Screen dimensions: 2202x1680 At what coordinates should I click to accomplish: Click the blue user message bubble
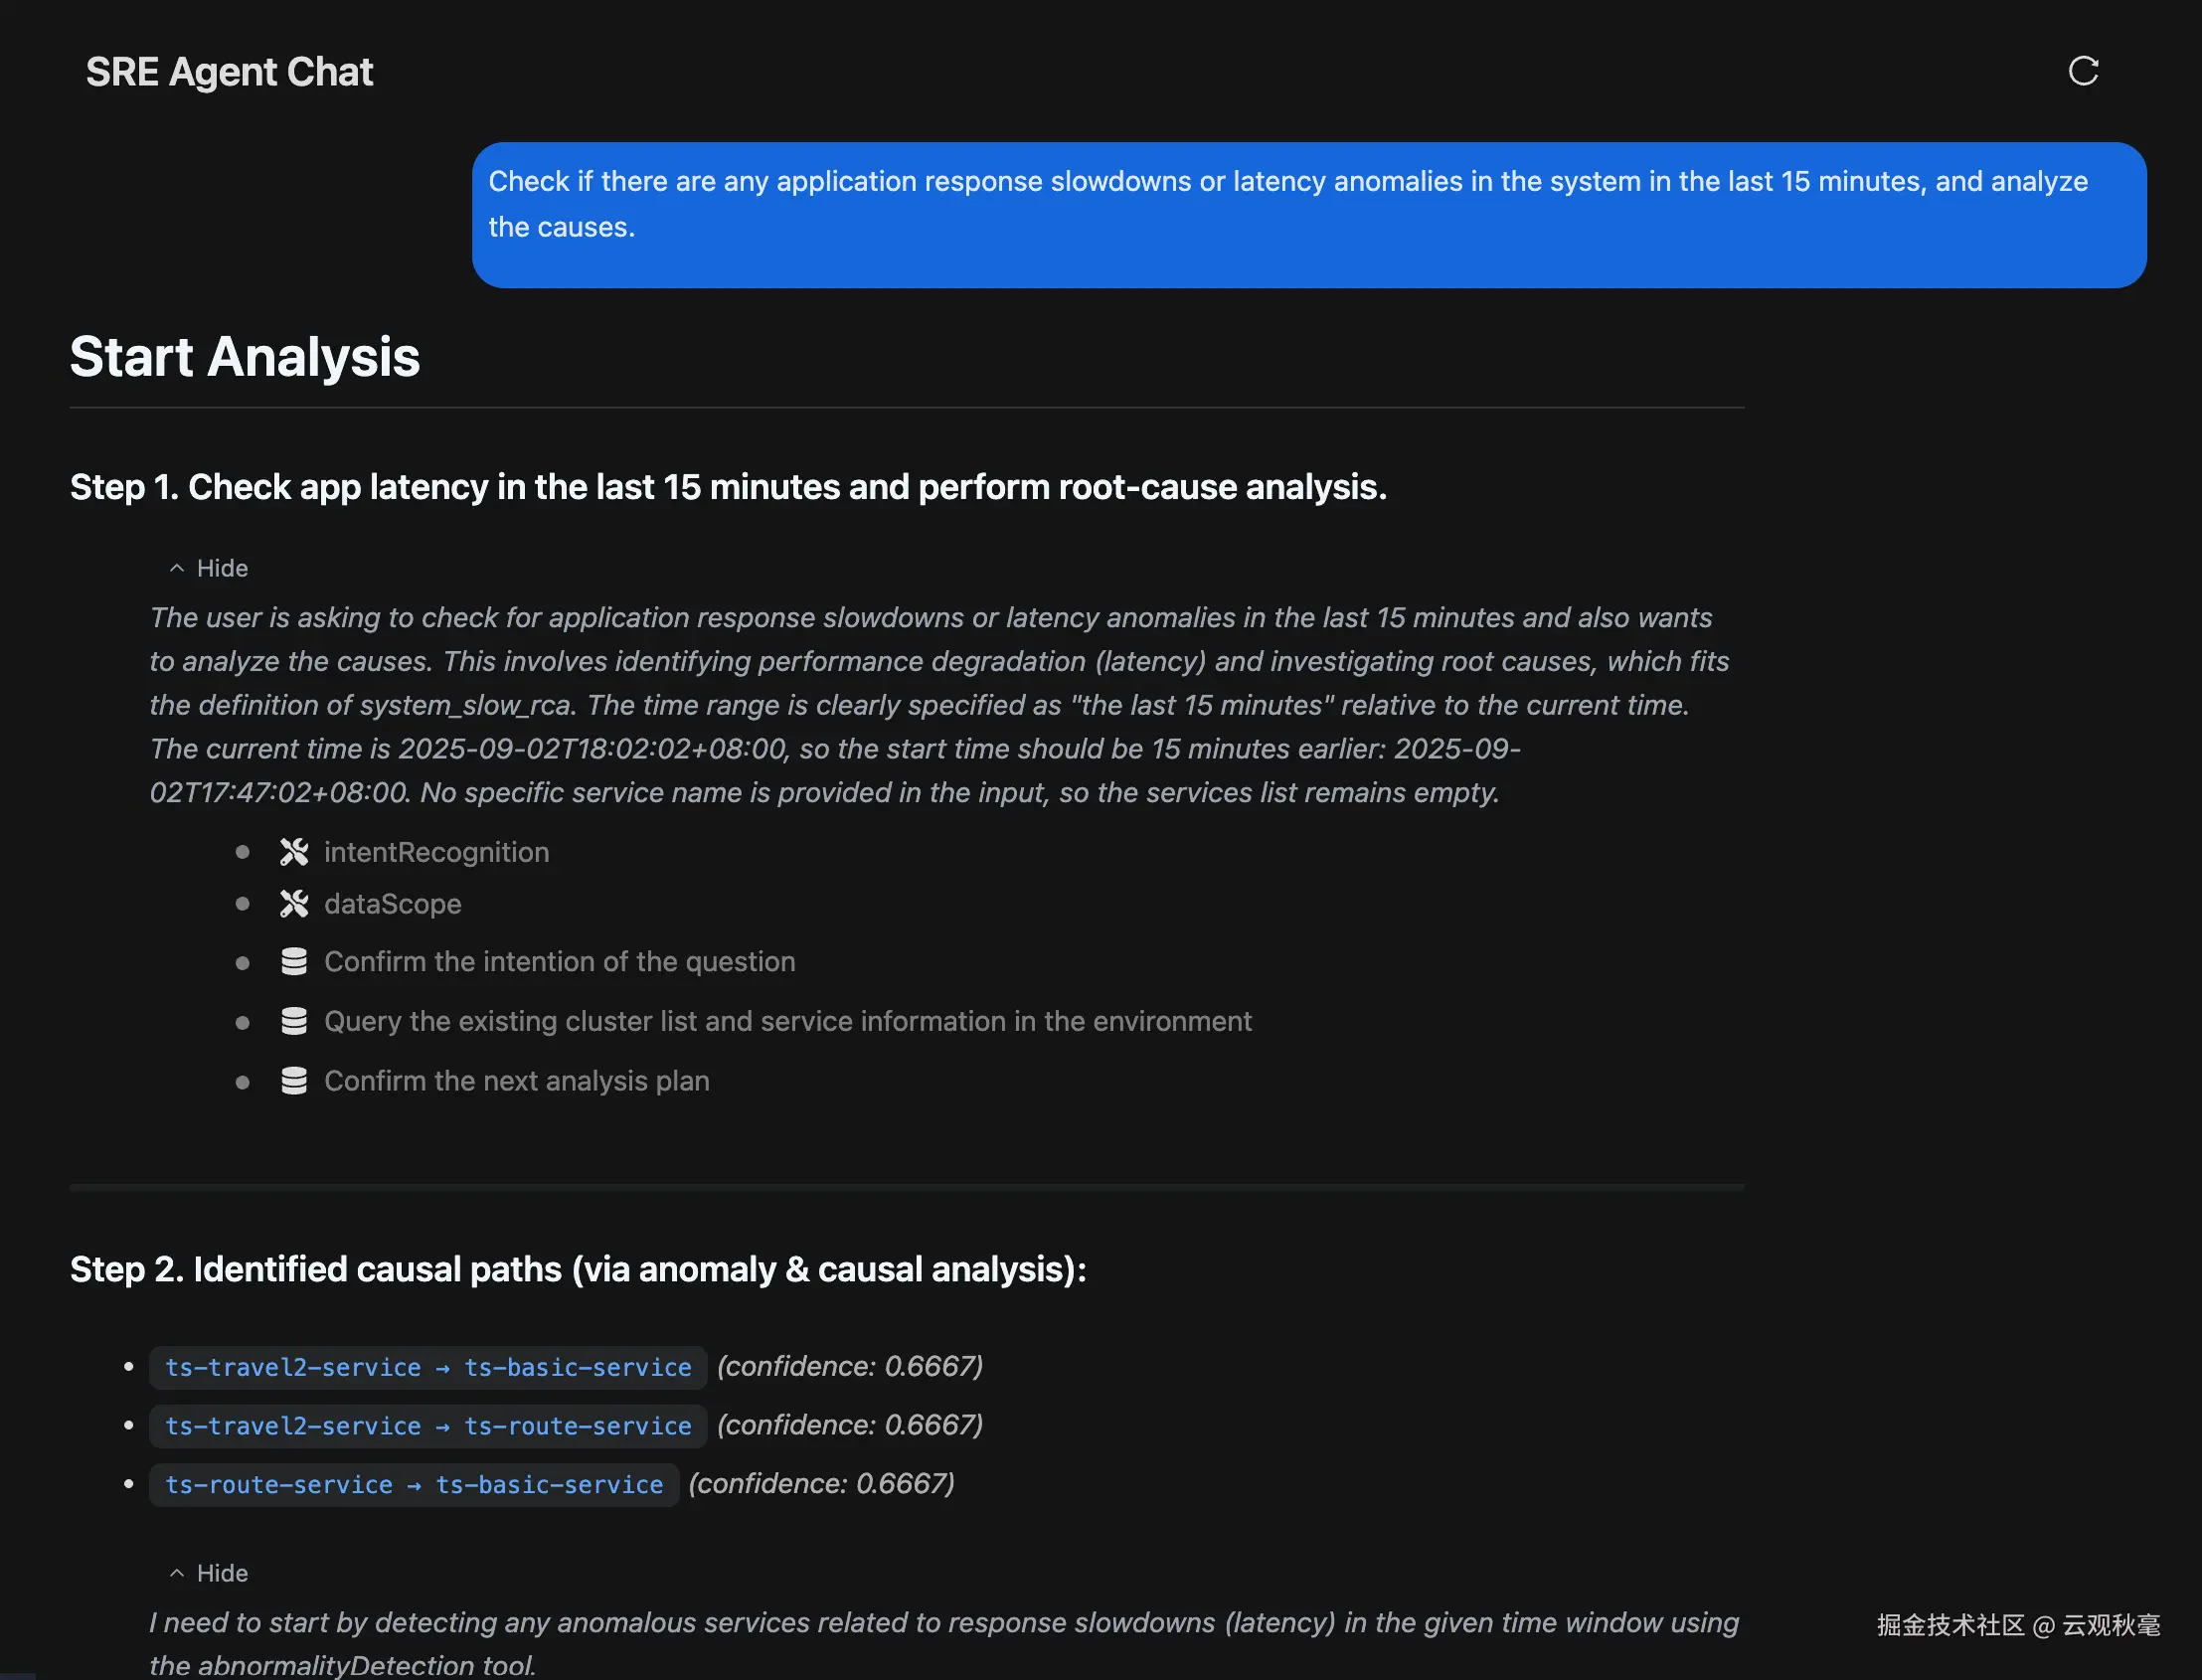point(1308,214)
